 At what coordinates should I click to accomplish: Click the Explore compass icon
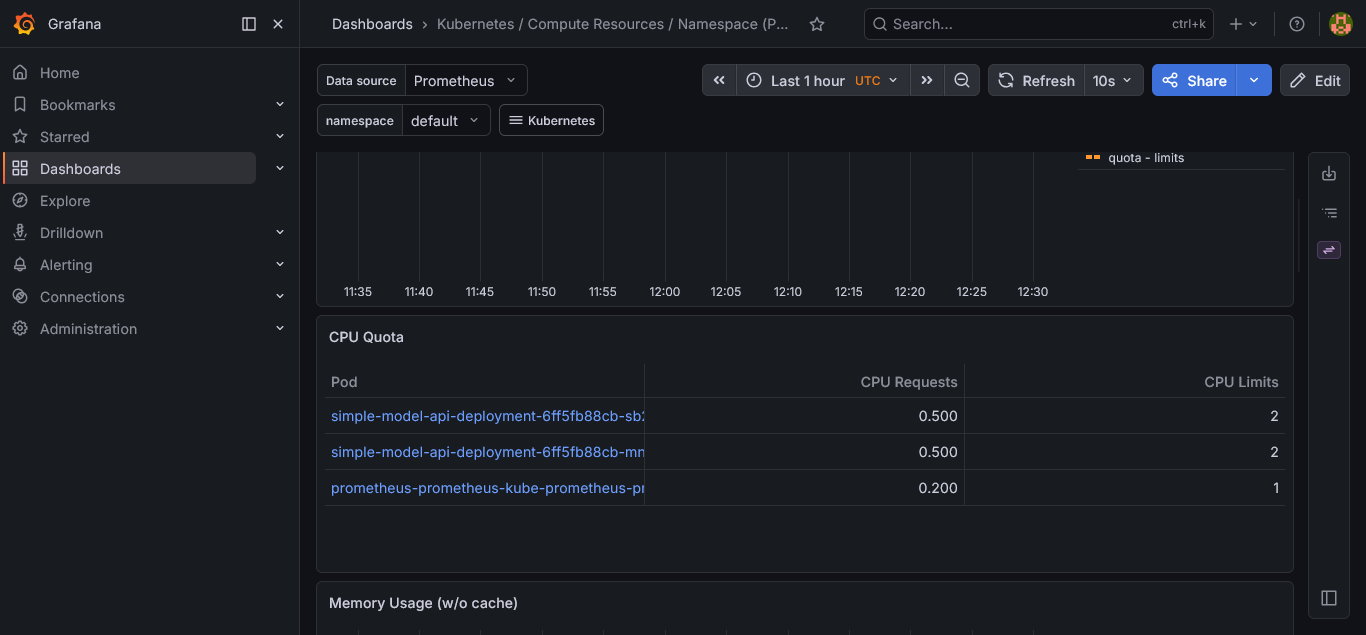[x=20, y=201]
